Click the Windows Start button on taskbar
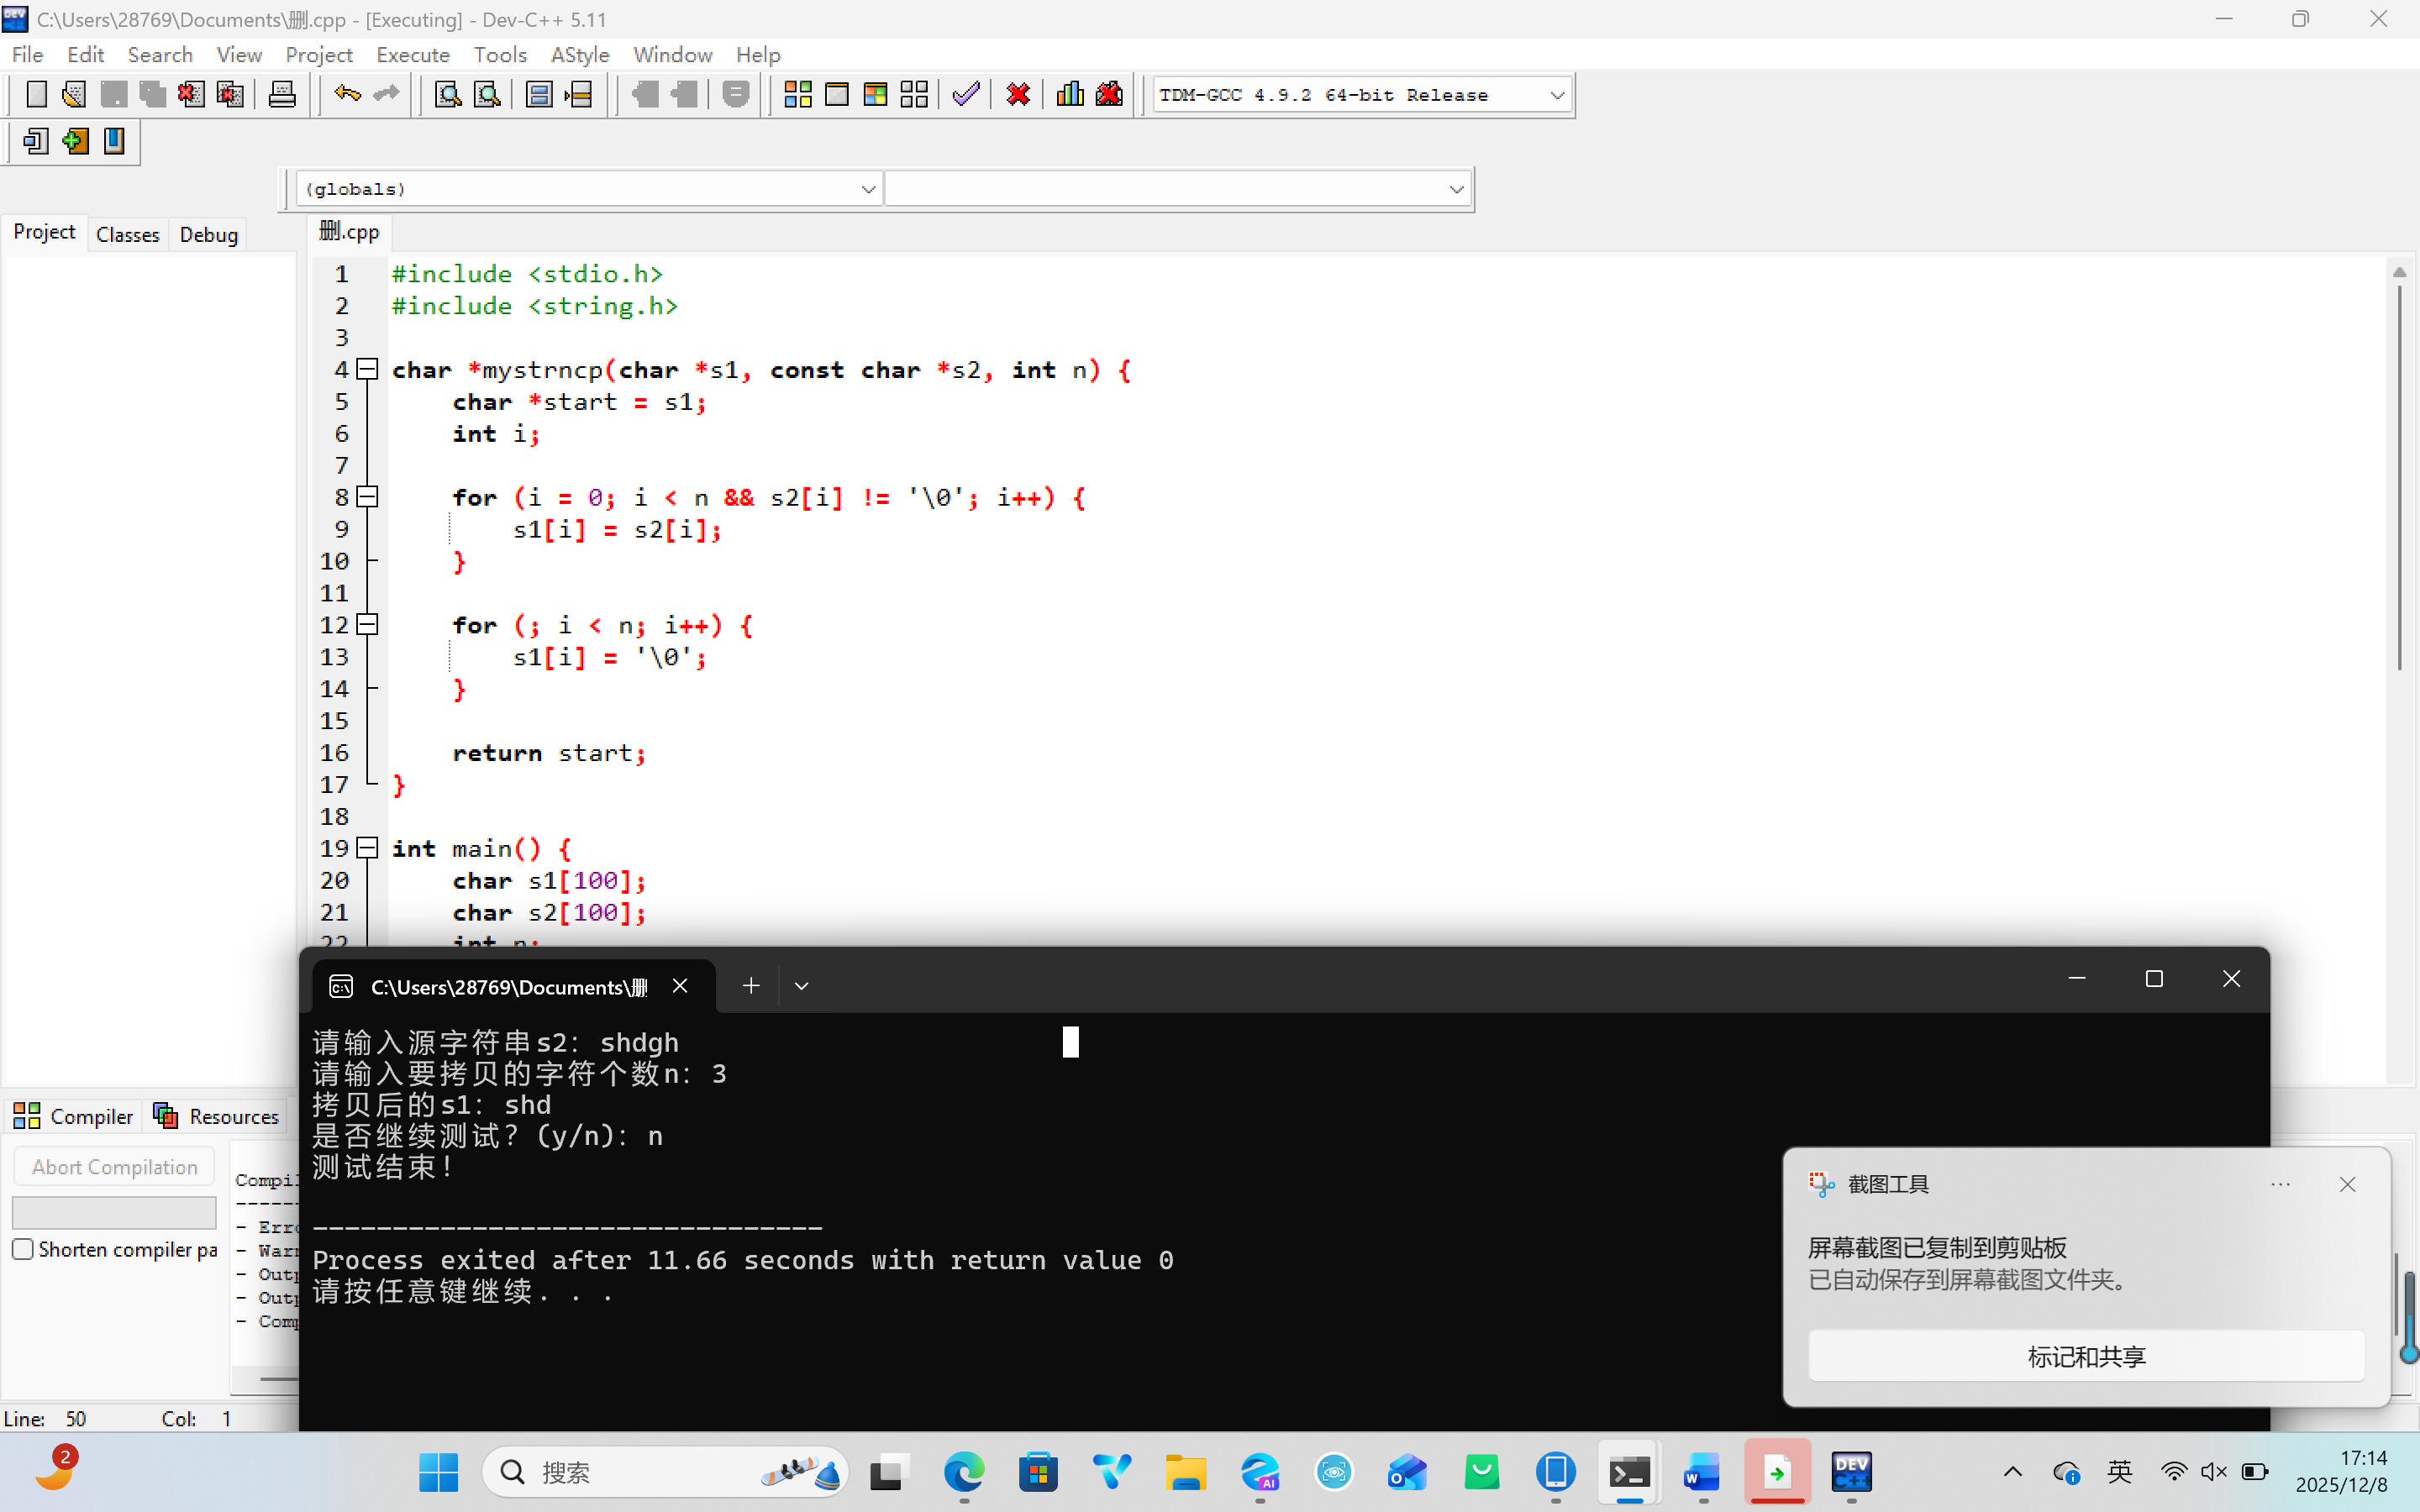This screenshot has height=1512, width=2420. point(438,1472)
